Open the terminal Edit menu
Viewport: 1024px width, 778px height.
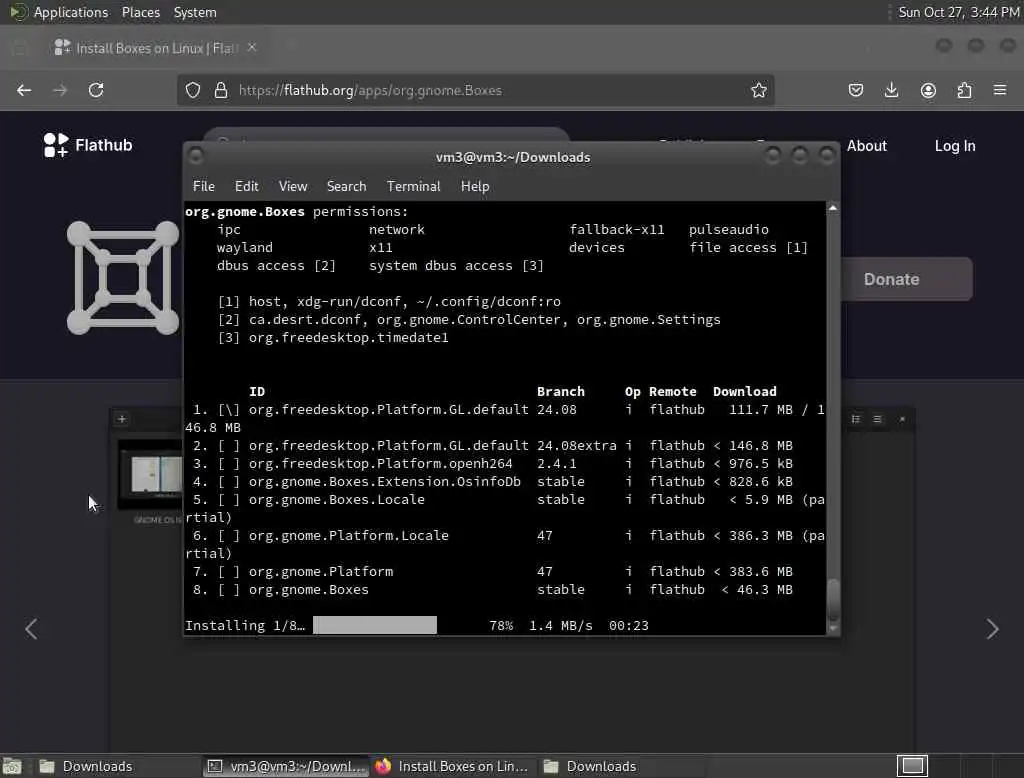(x=246, y=186)
